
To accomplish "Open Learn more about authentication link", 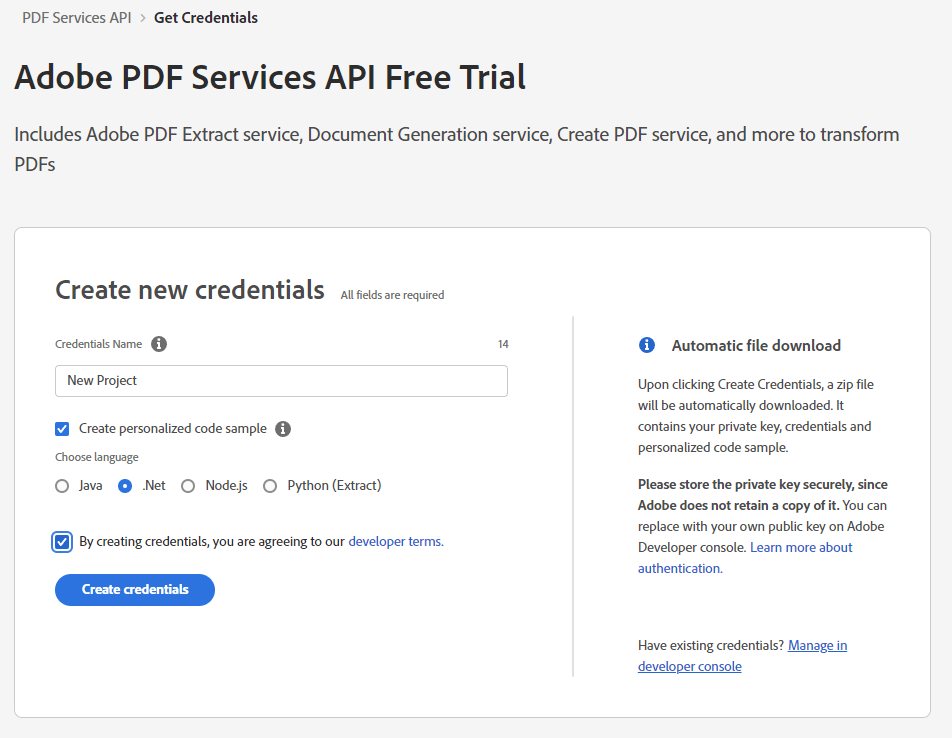I will [x=745, y=558].
